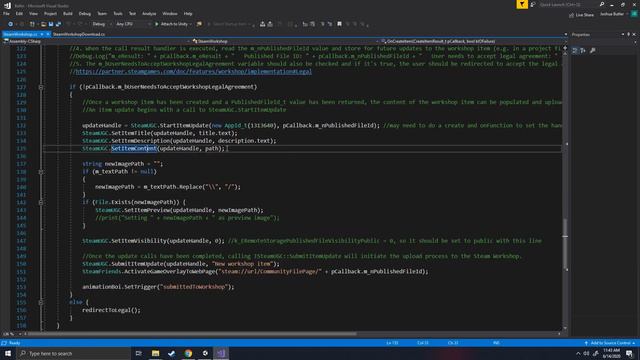Click the Joshua Butler account name

(612, 14)
